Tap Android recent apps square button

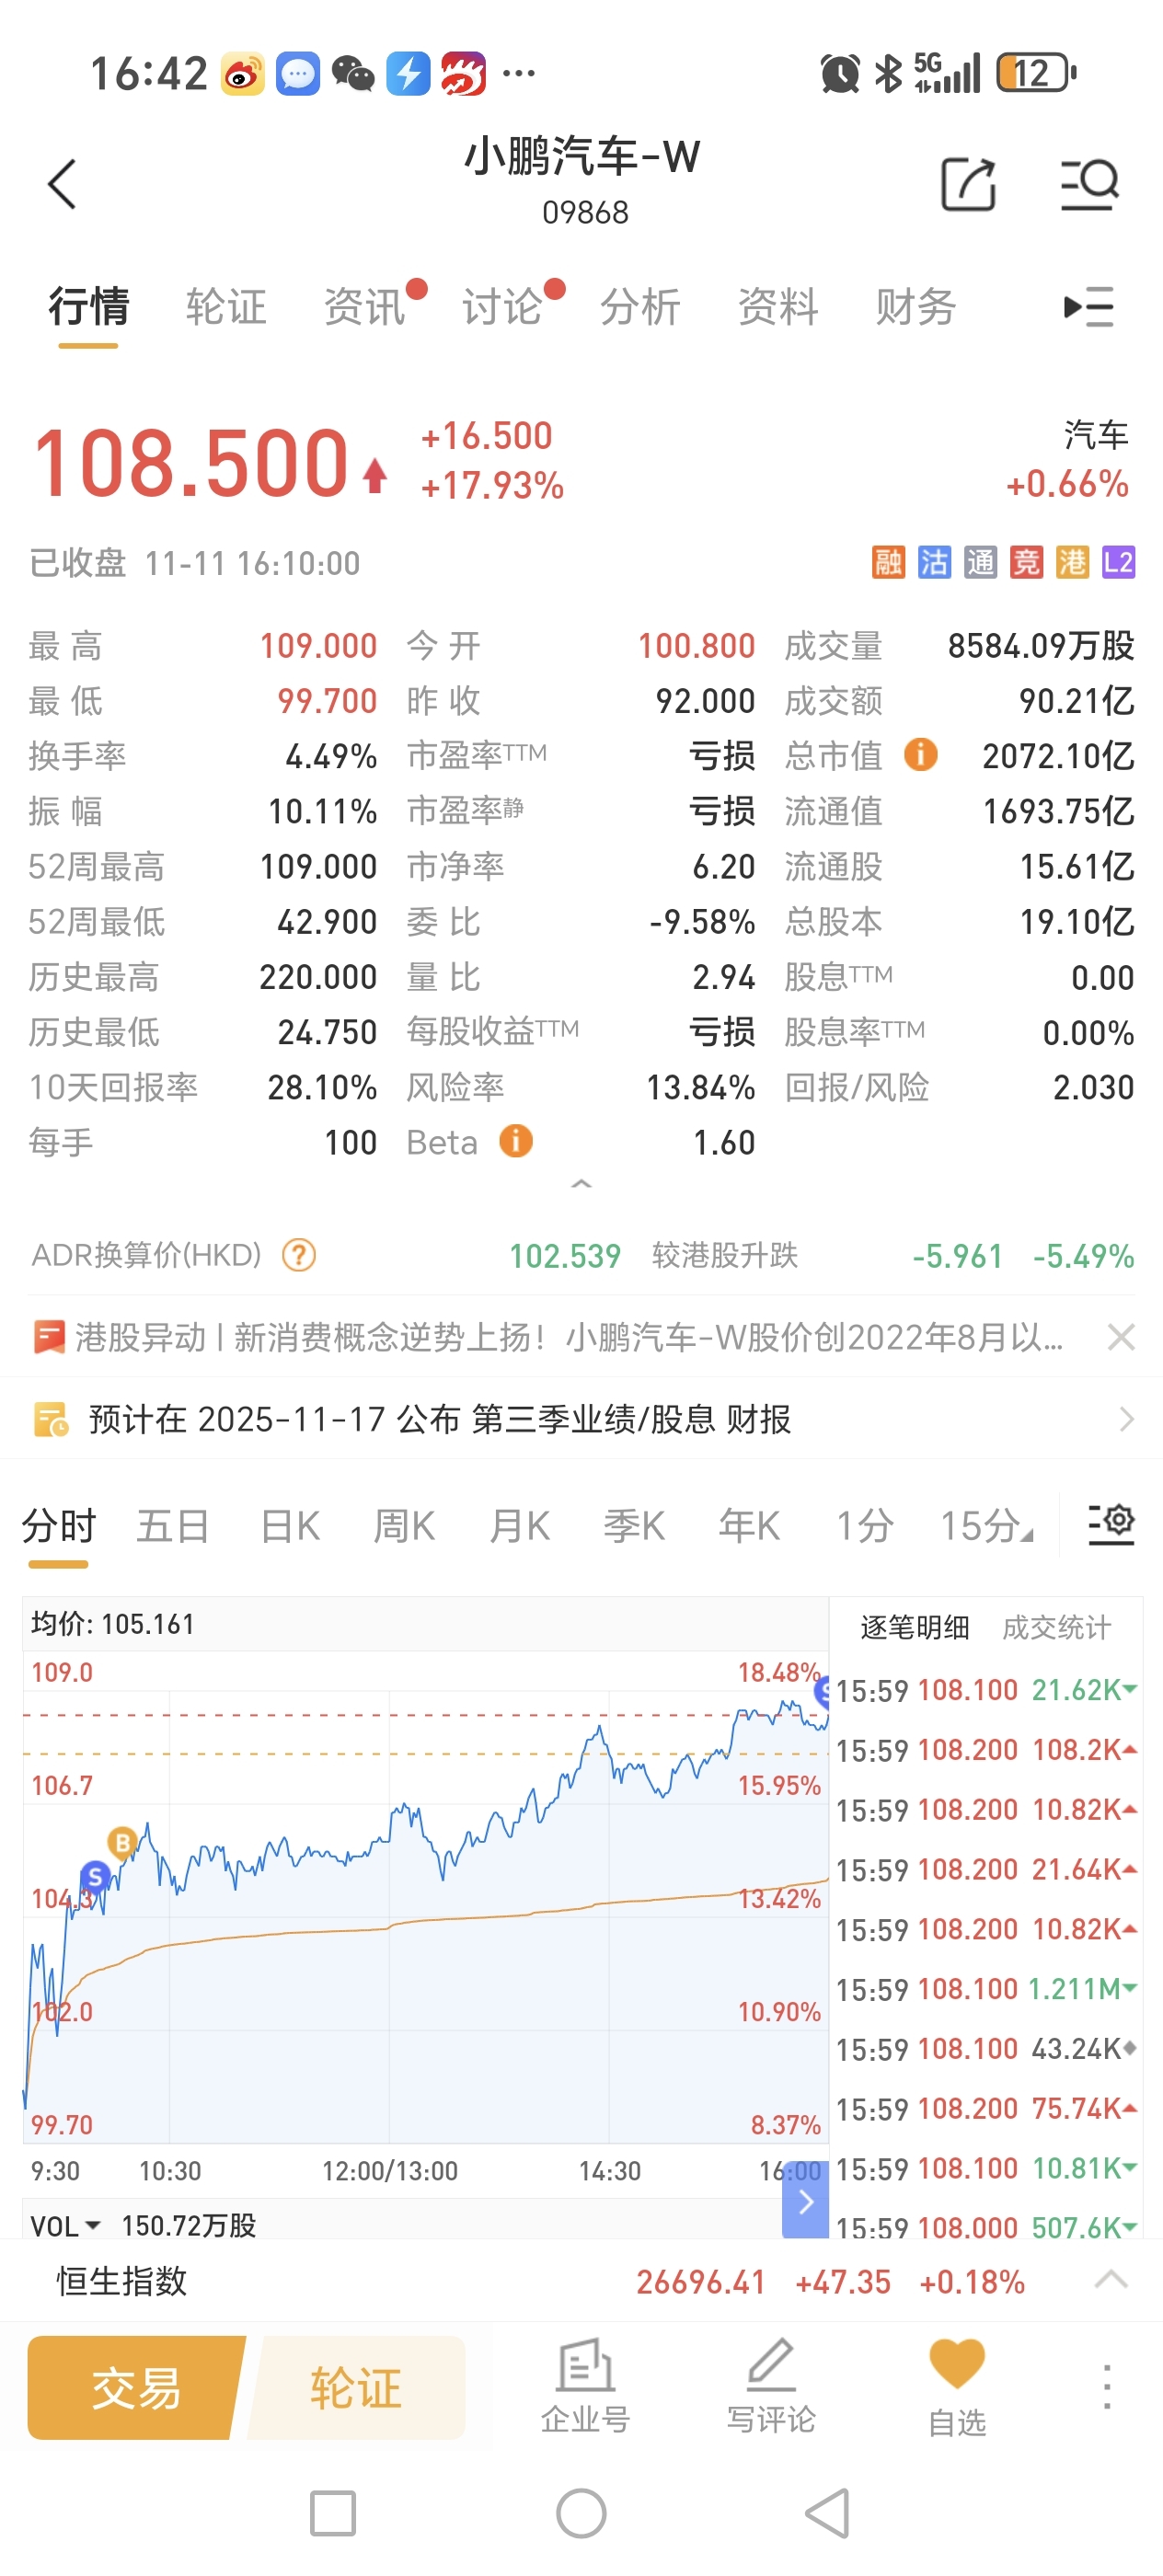[x=333, y=2513]
